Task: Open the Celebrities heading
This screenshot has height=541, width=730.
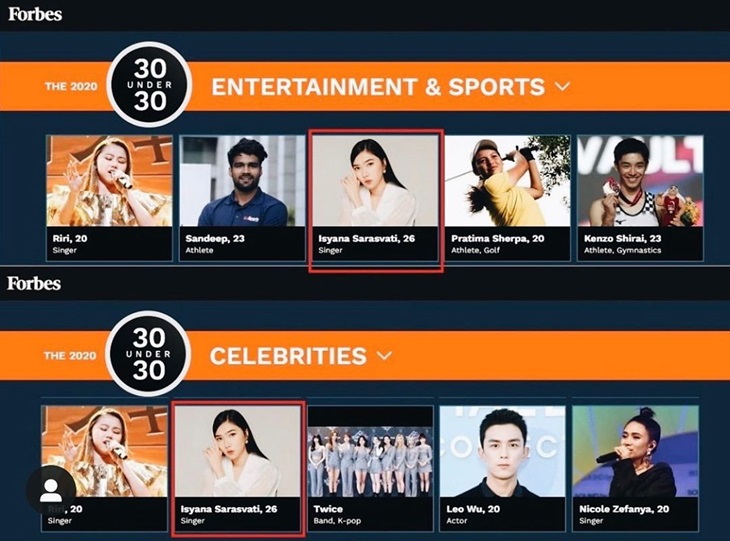Action: (x=288, y=356)
